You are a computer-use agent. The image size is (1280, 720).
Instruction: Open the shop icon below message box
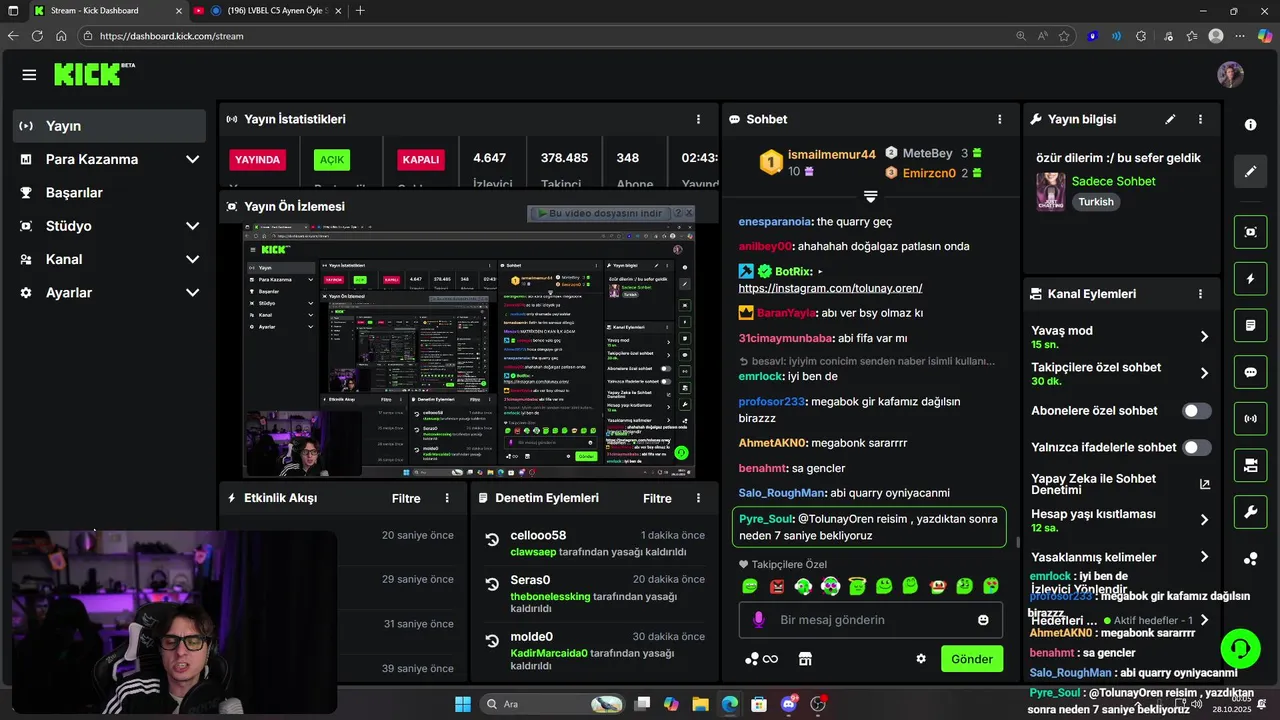pos(804,659)
